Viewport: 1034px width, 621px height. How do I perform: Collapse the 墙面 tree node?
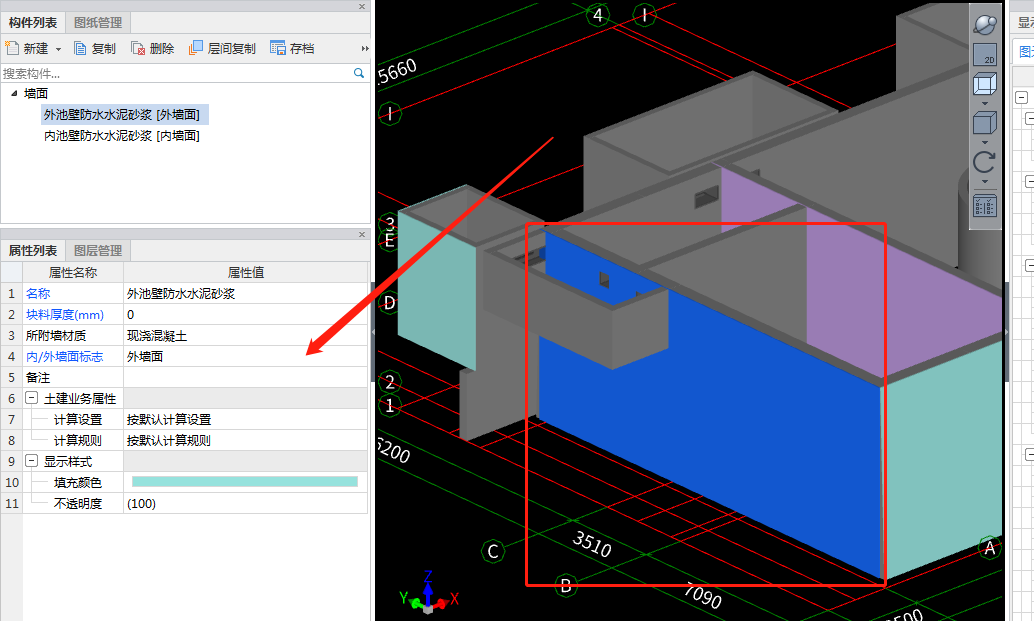pos(14,94)
